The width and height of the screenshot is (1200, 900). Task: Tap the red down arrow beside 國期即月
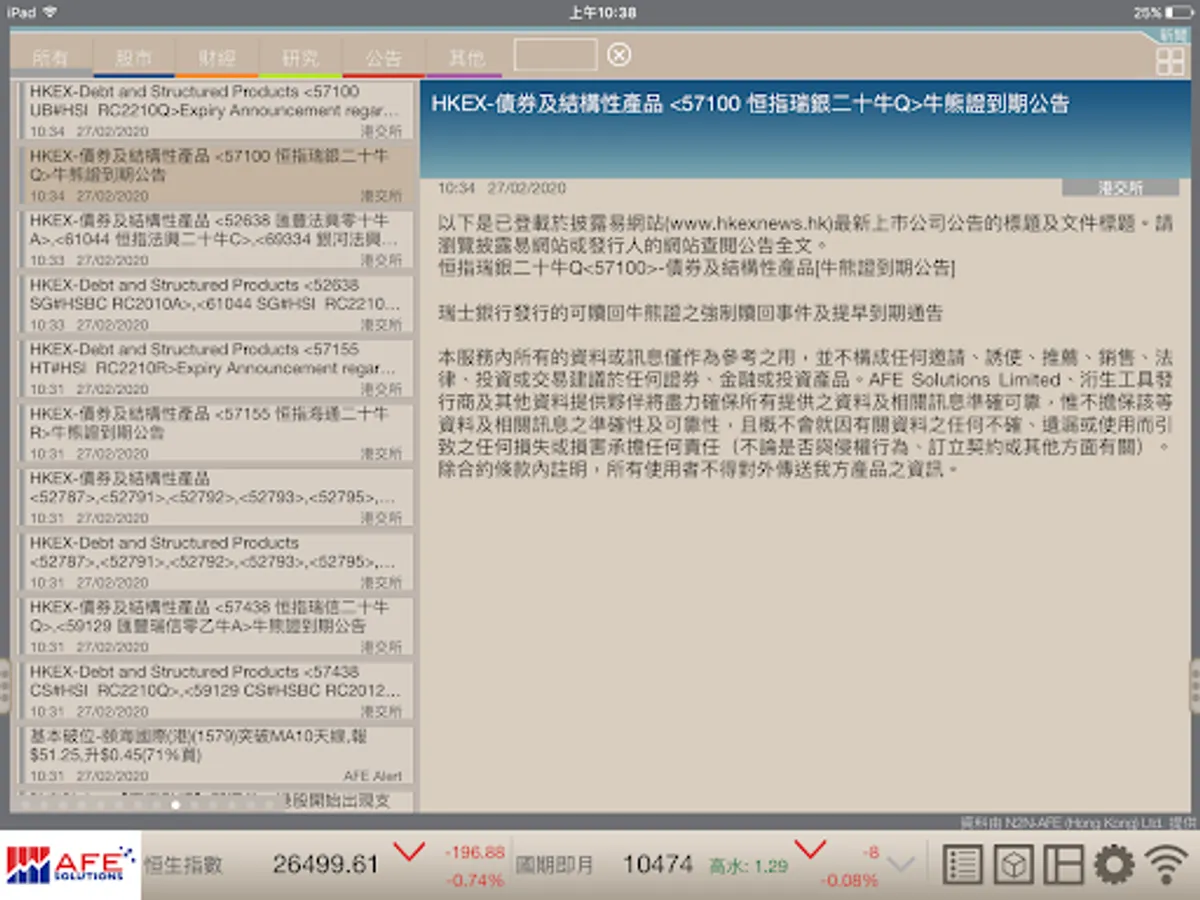[809, 851]
